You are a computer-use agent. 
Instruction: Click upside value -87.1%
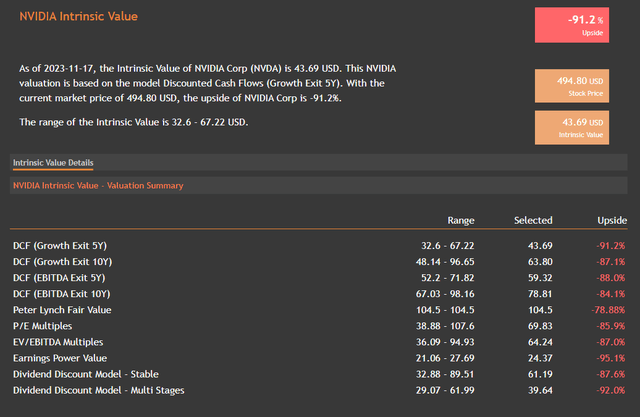(611, 262)
